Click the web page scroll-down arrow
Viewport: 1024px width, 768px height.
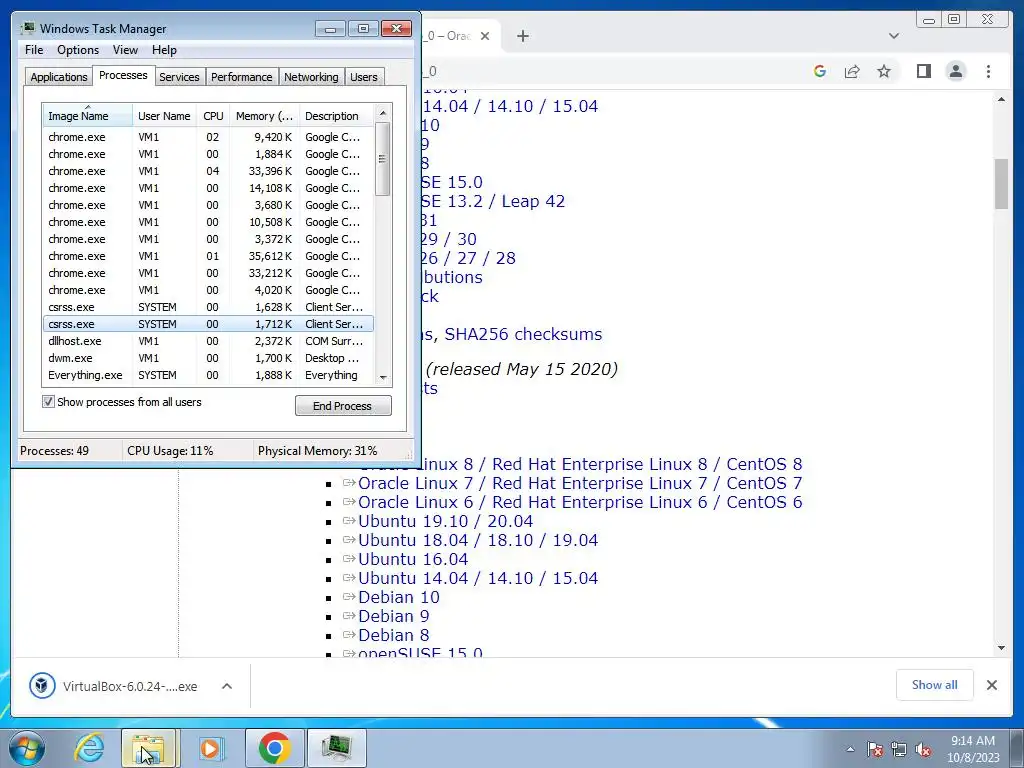coord(1001,648)
